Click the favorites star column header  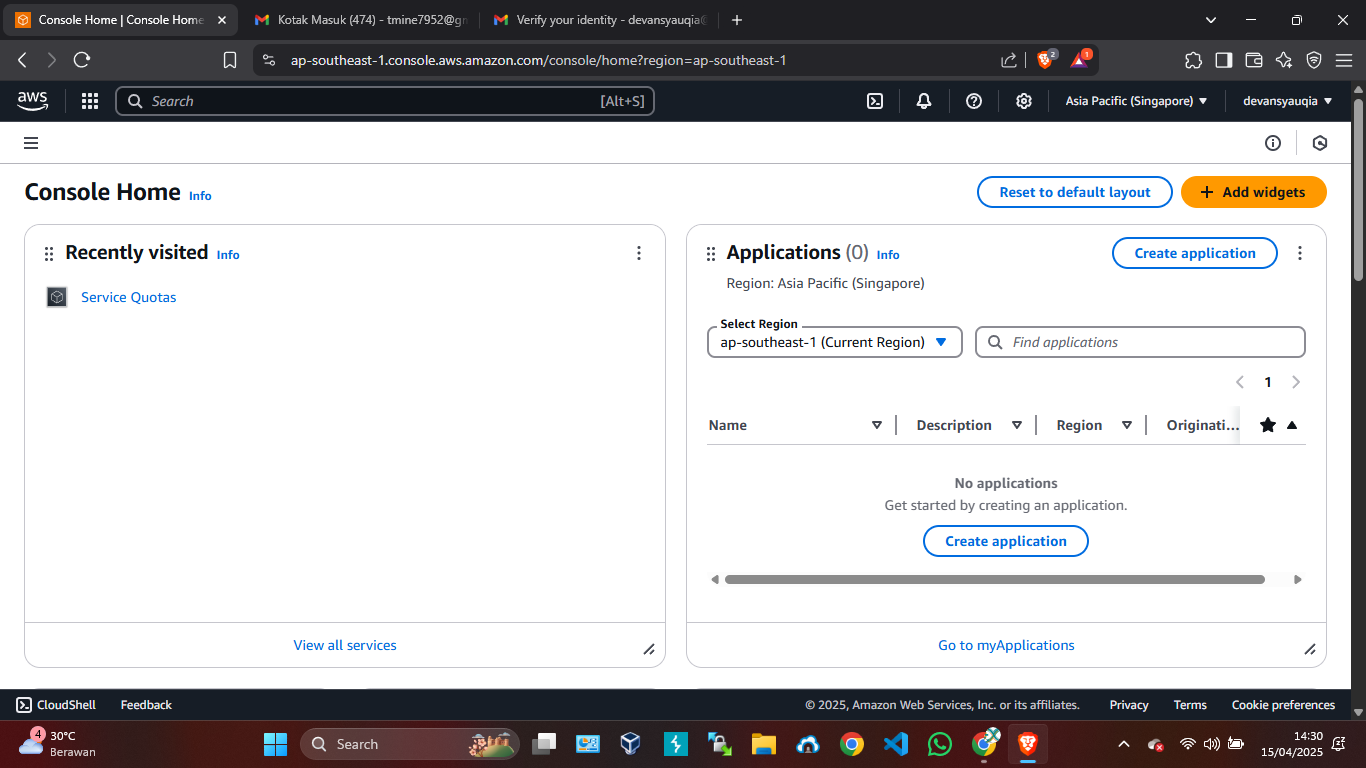(1268, 425)
